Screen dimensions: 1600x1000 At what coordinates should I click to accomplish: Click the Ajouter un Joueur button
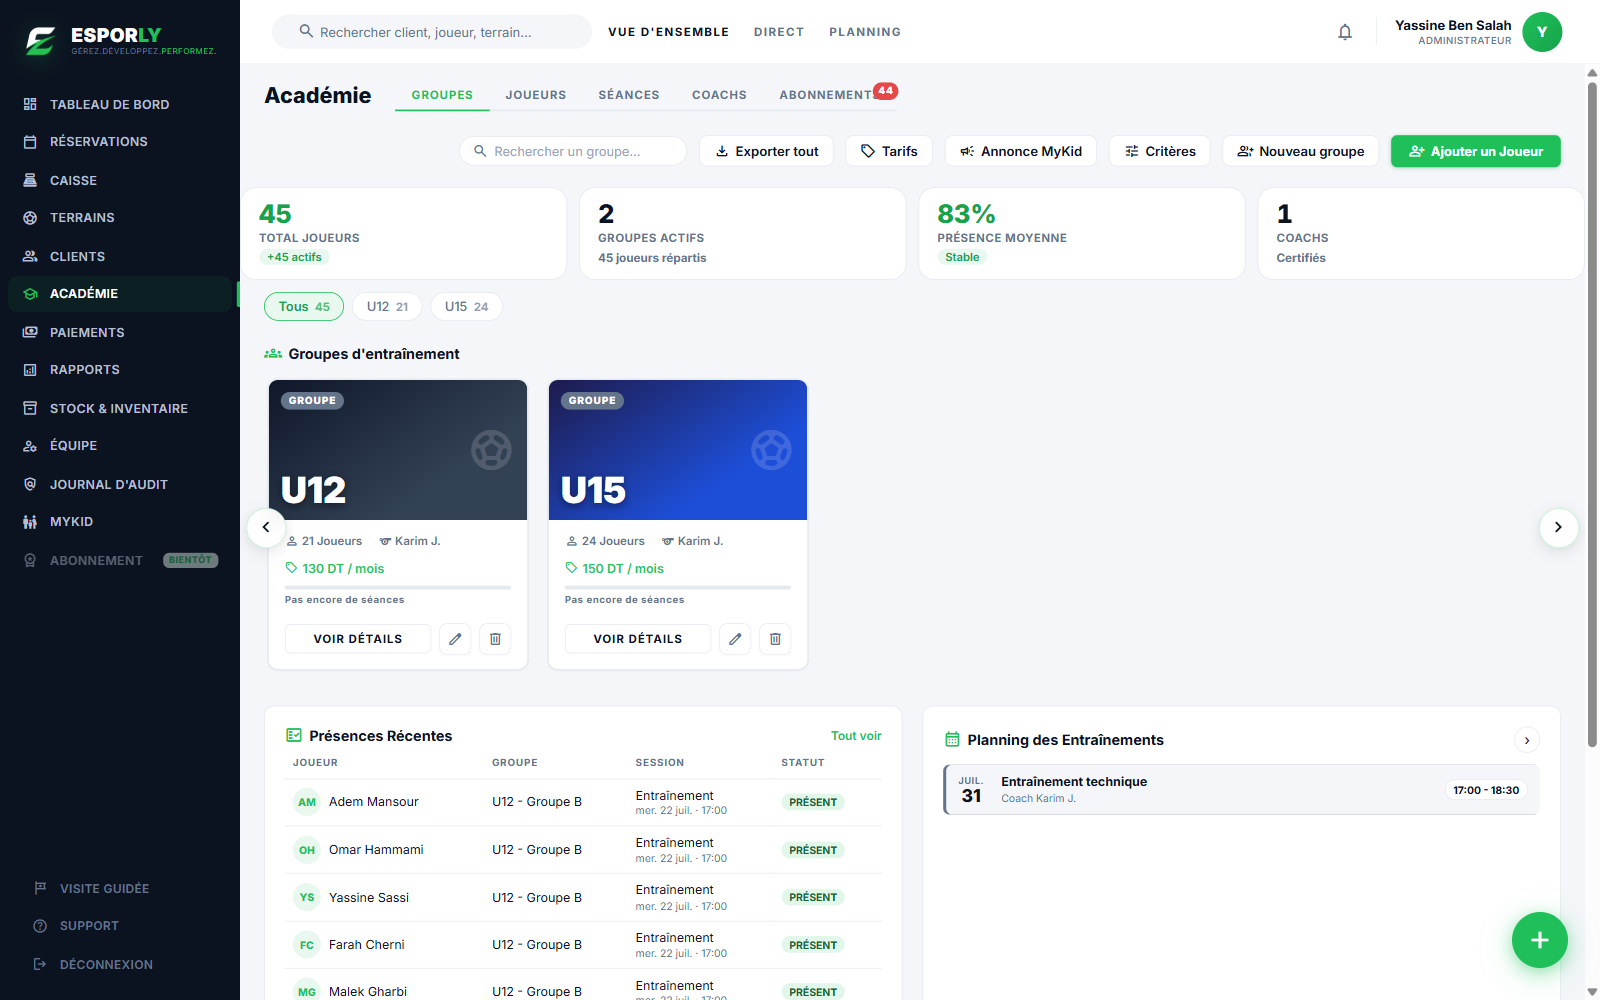(1476, 151)
